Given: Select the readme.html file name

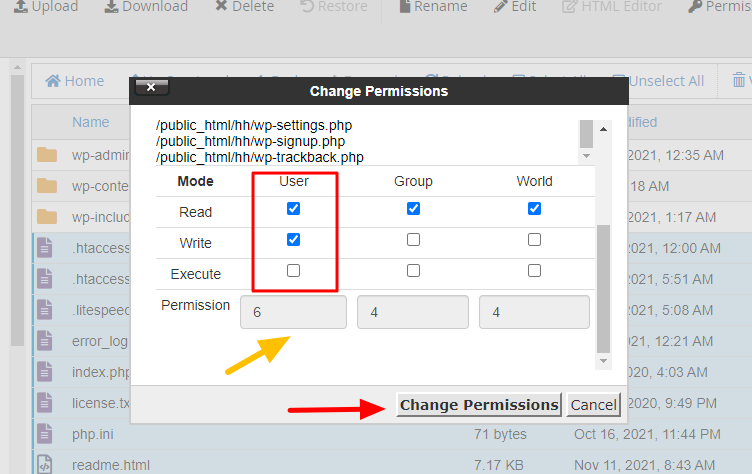Looking at the screenshot, I should pyautogui.click(x=111, y=465).
